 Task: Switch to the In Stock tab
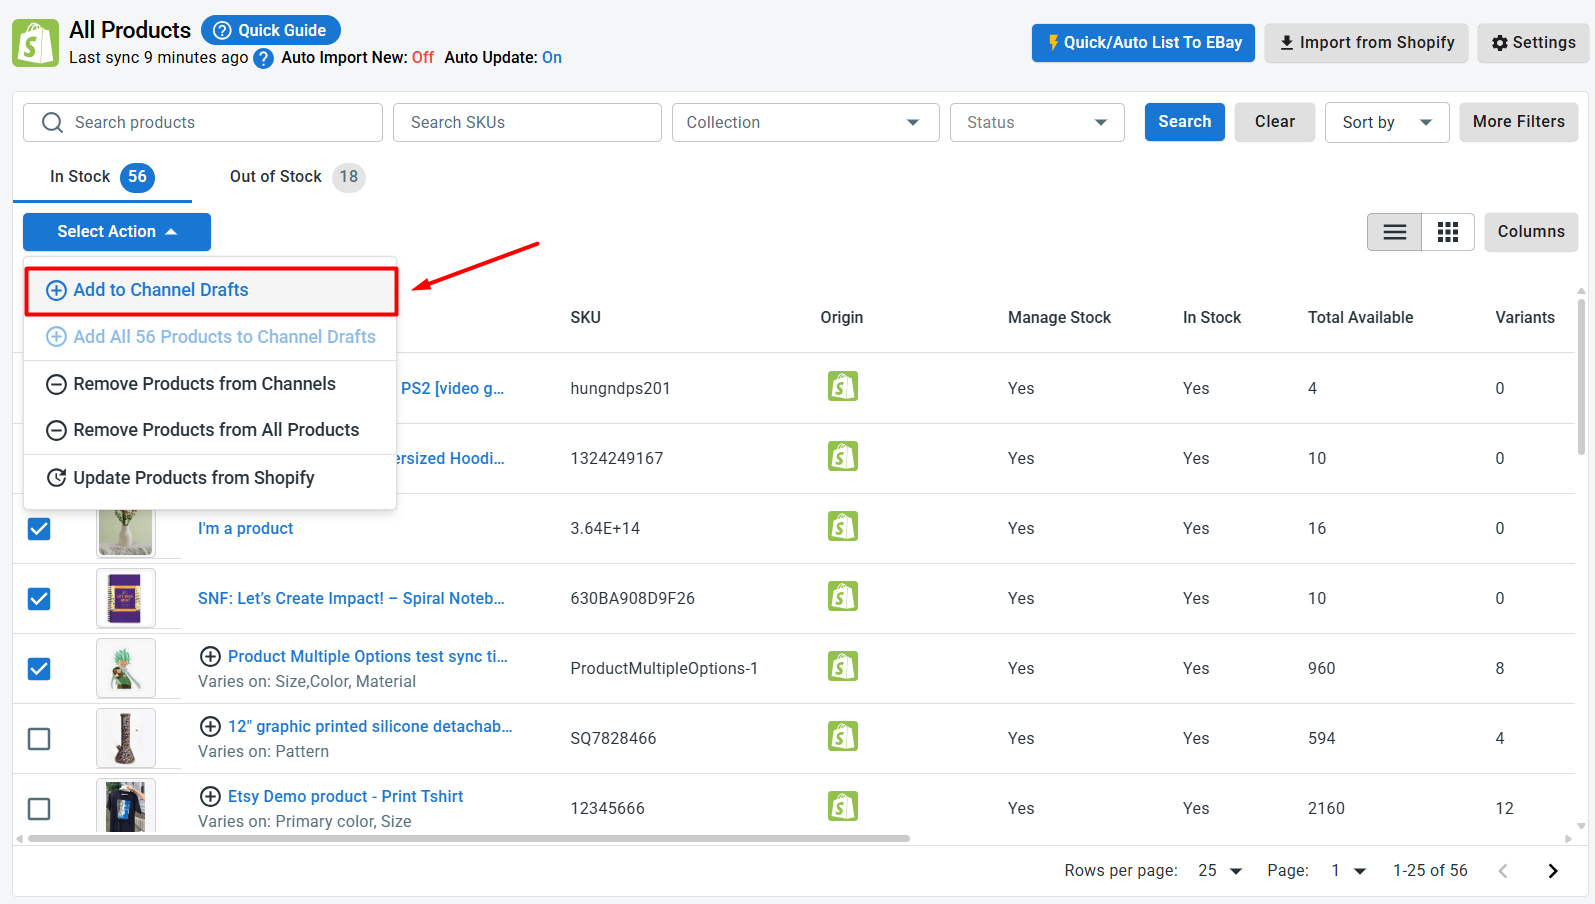coord(102,177)
